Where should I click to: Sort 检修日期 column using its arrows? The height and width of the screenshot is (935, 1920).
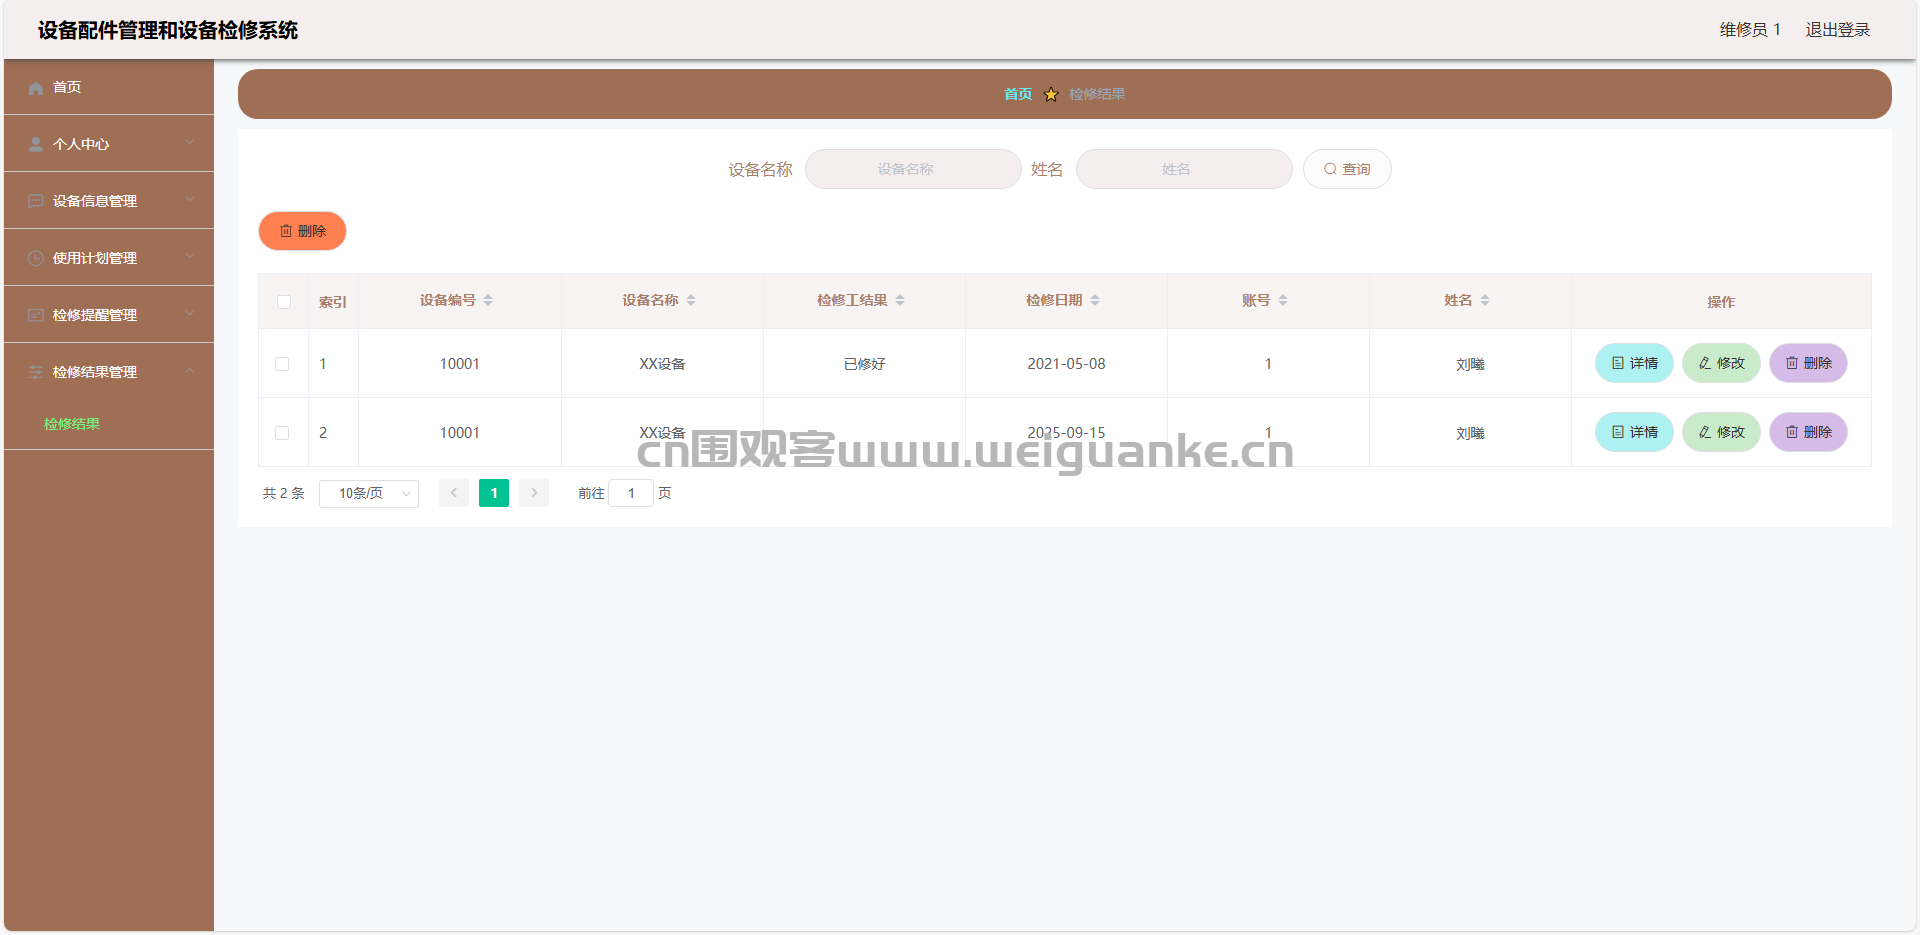click(x=1095, y=301)
